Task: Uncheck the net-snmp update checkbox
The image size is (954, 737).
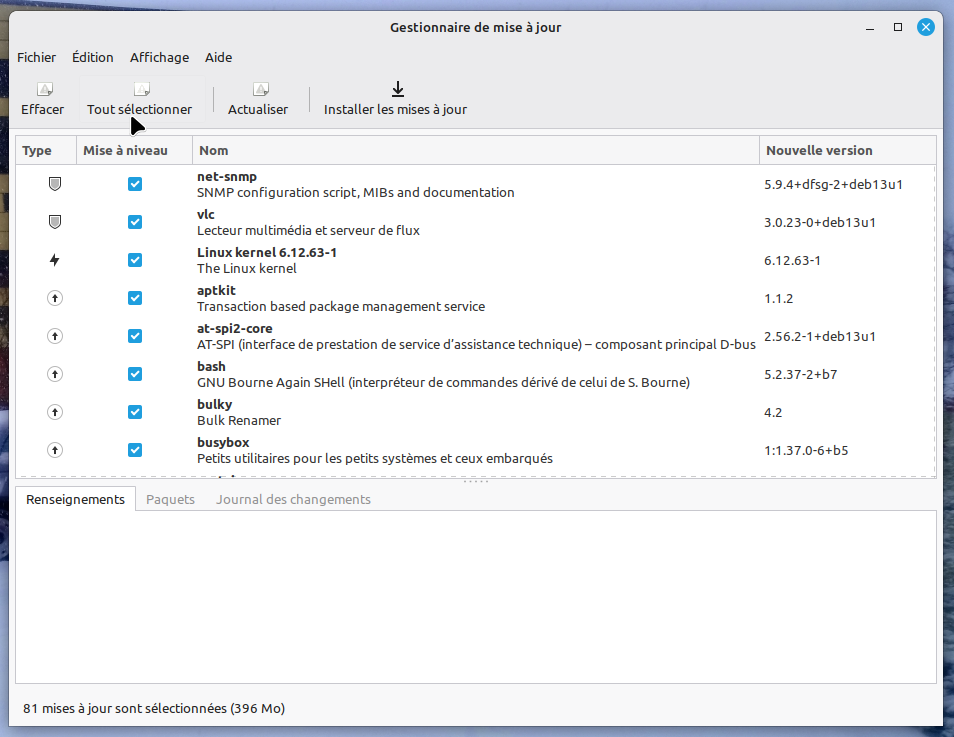Action: coord(135,184)
